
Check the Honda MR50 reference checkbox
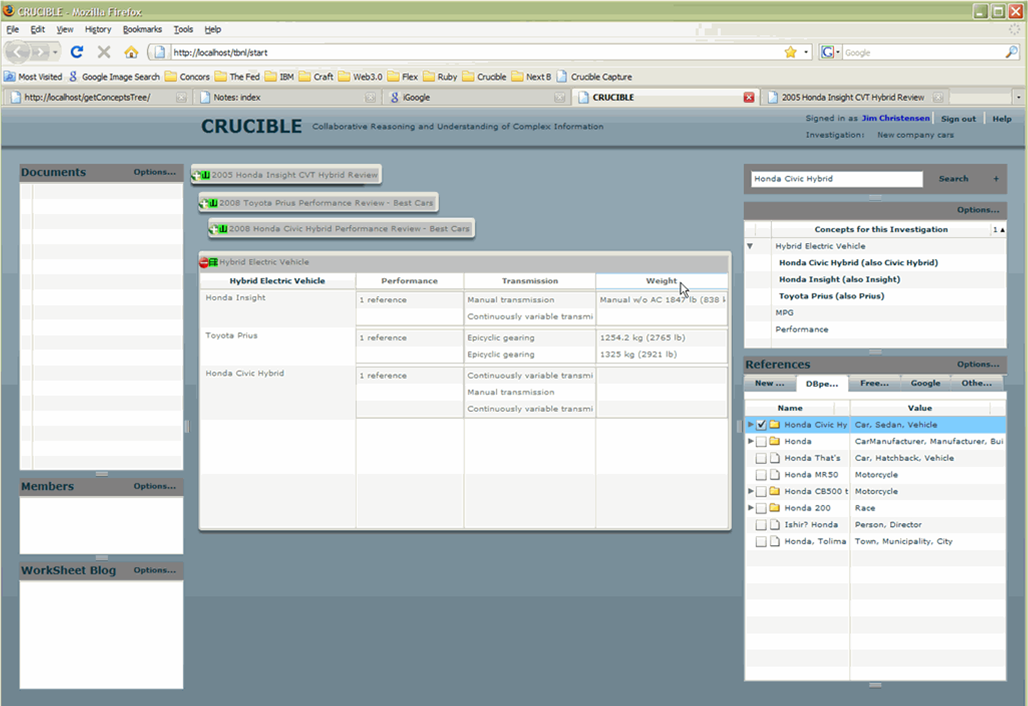[x=761, y=475]
